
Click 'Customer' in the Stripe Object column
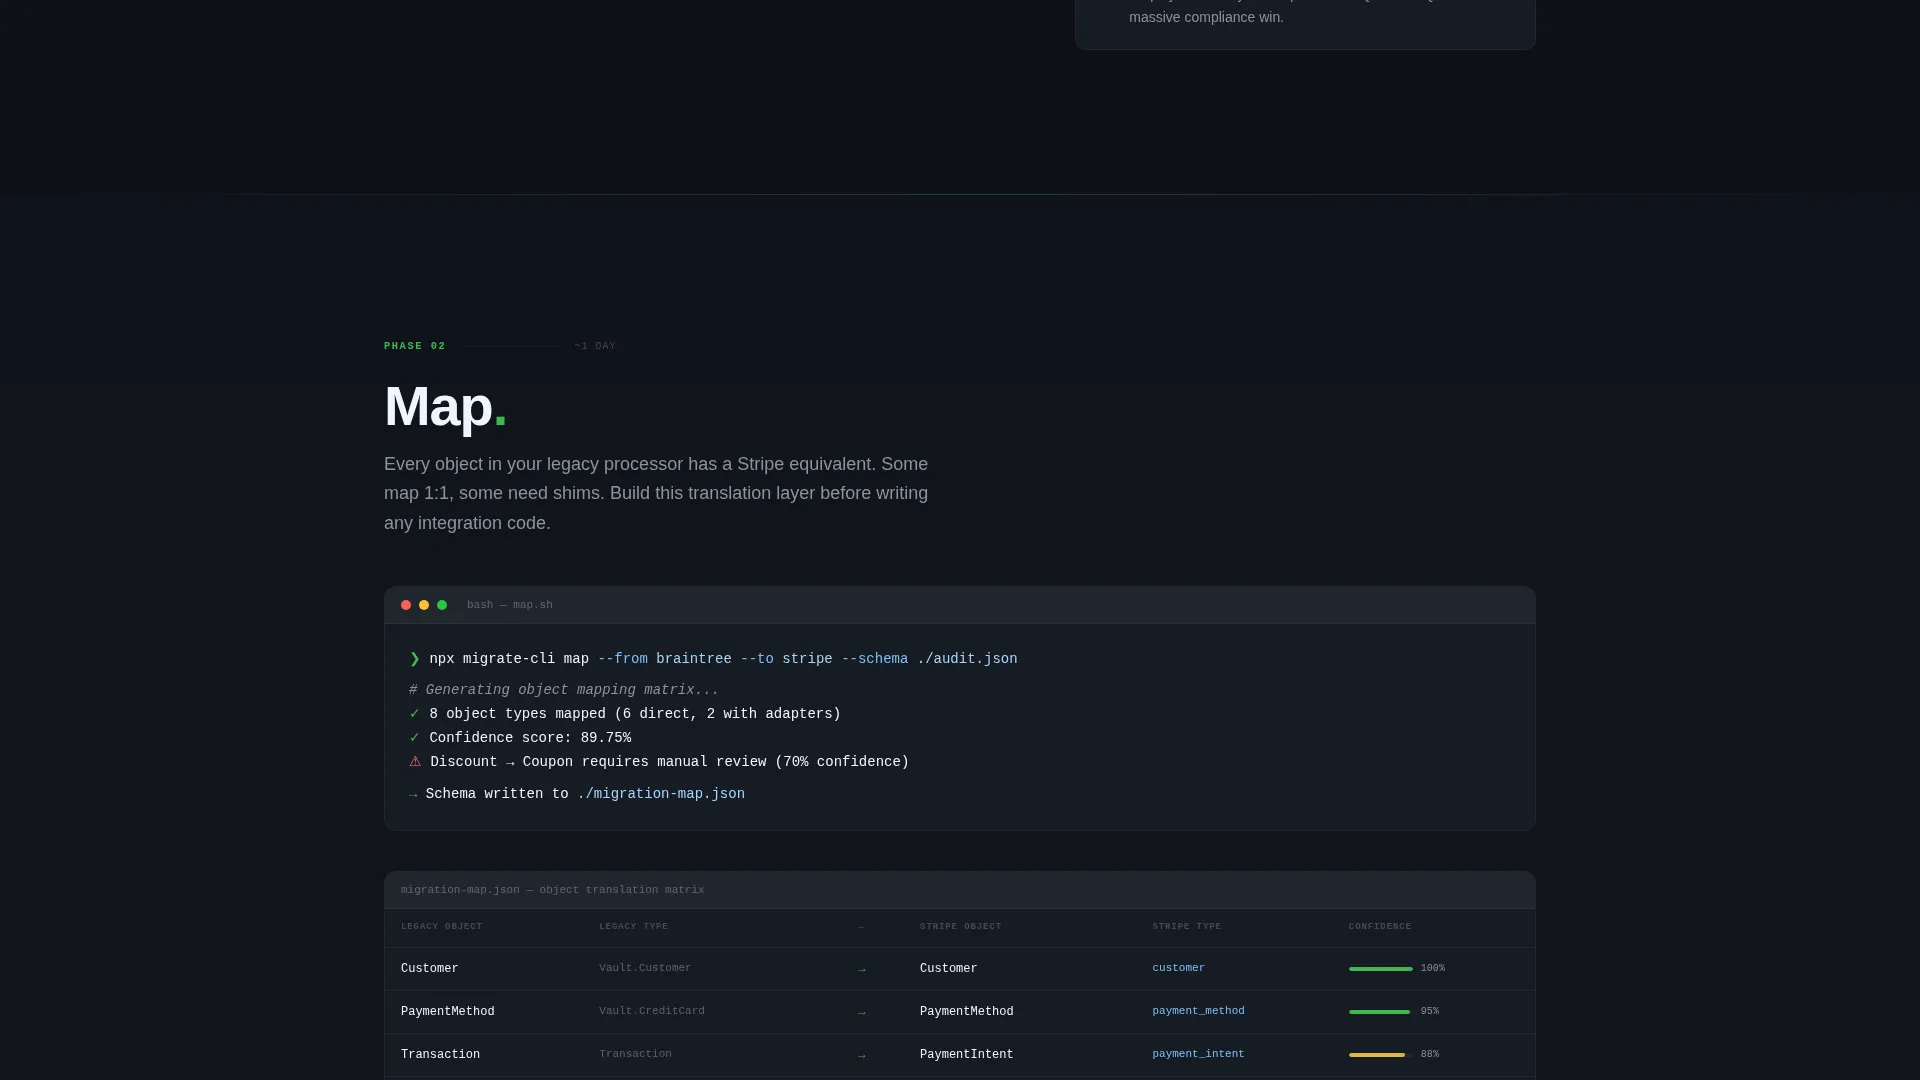click(x=948, y=969)
